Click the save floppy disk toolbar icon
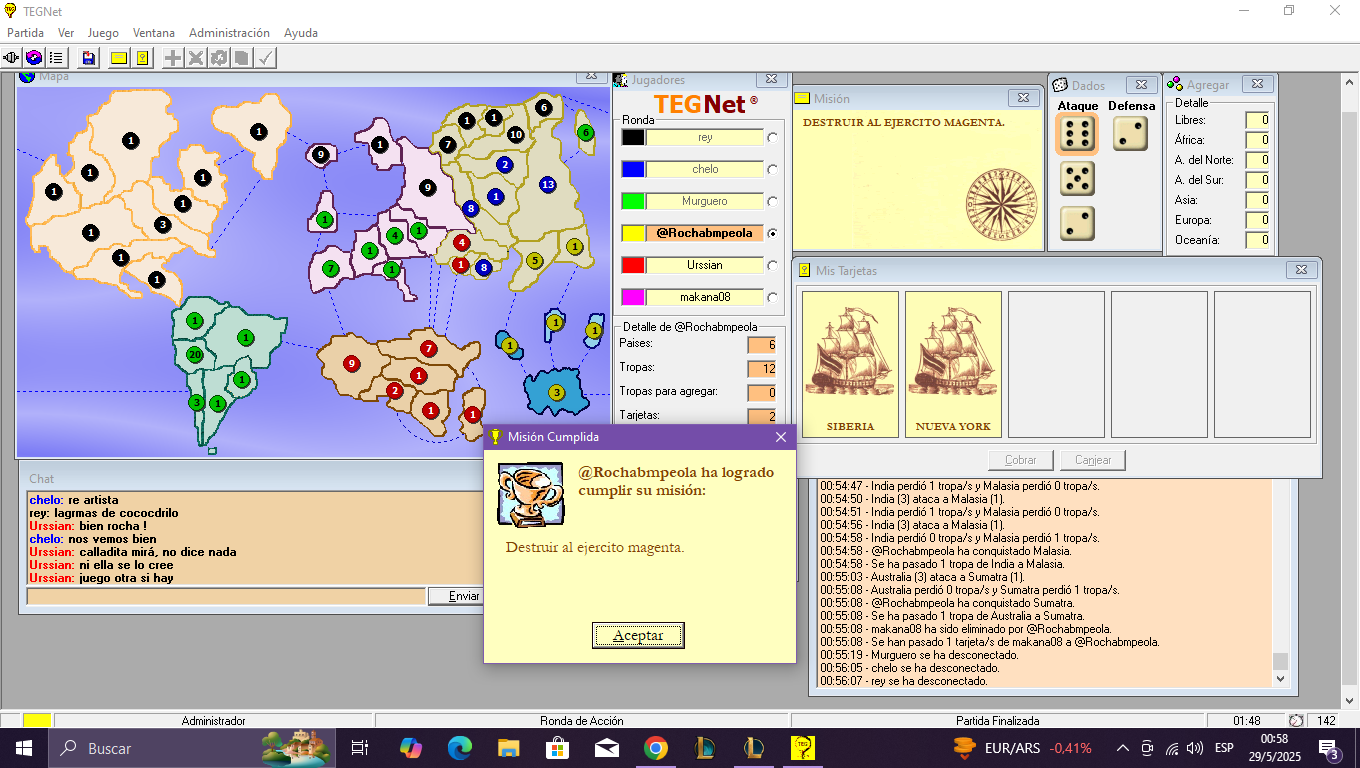 tap(89, 58)
